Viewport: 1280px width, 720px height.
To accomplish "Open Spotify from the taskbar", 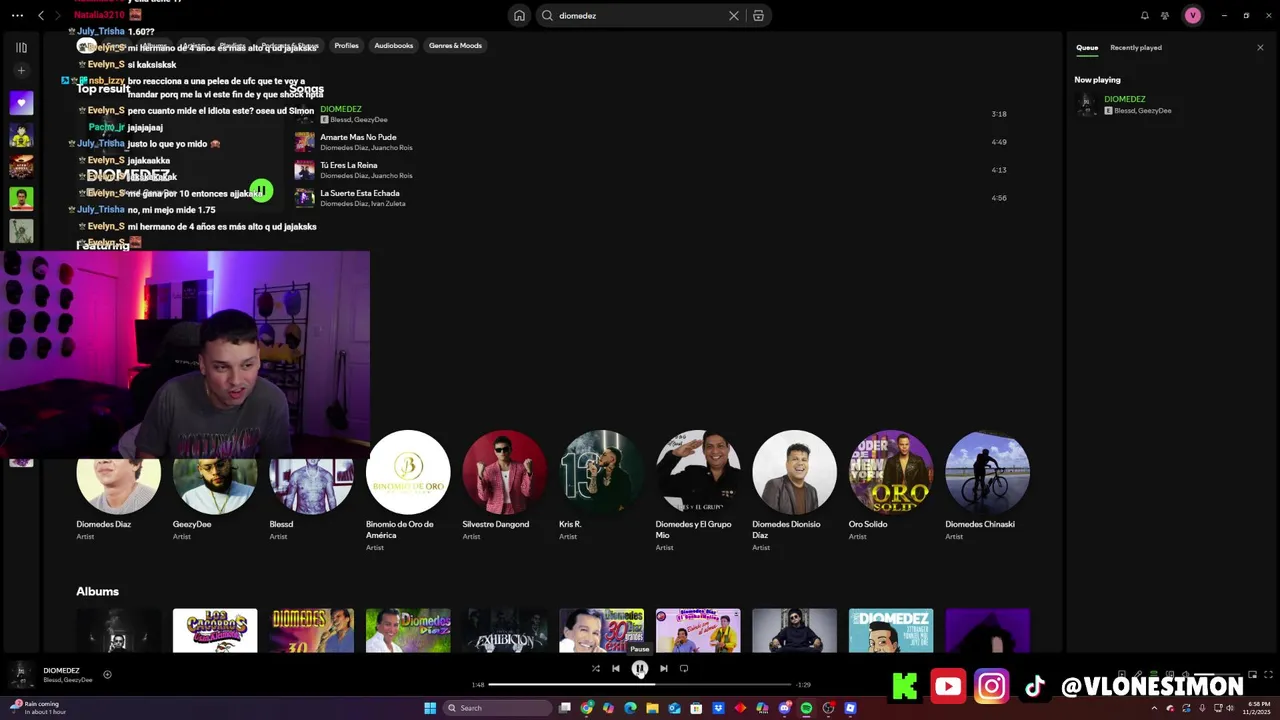I will [x=806, y=708].
